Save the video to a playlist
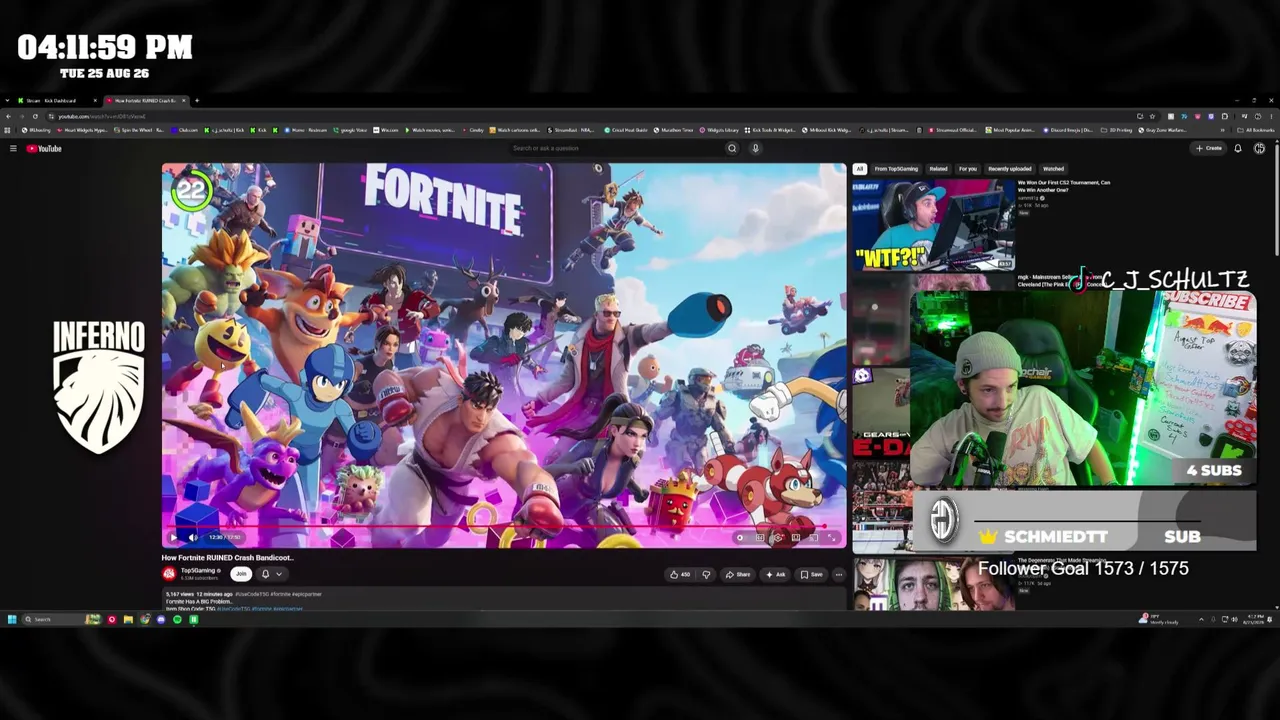Viewport: 1280px width, 720px height. (812, 574)
